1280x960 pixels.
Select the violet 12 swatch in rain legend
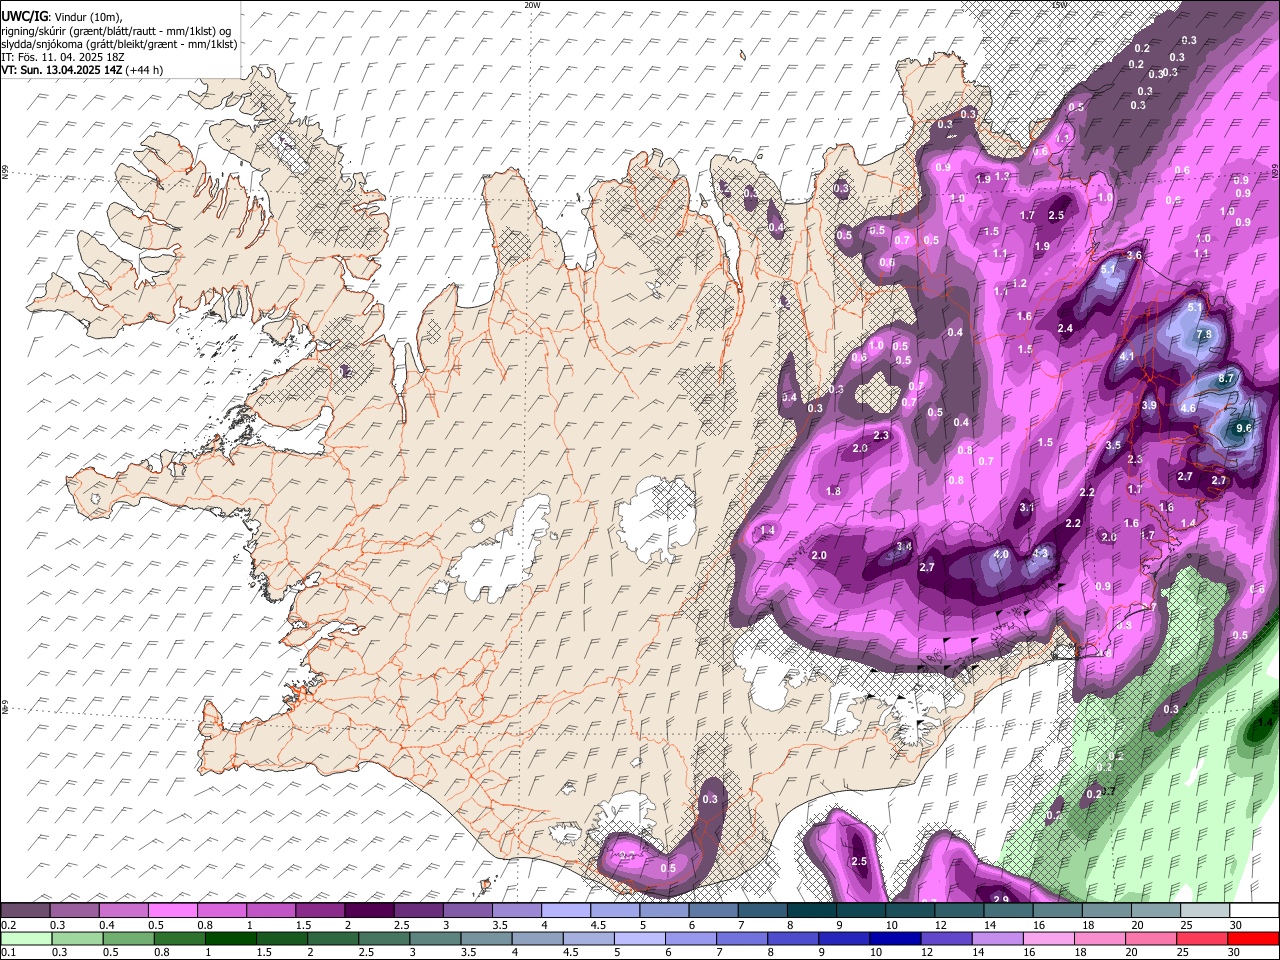[946, 938]
